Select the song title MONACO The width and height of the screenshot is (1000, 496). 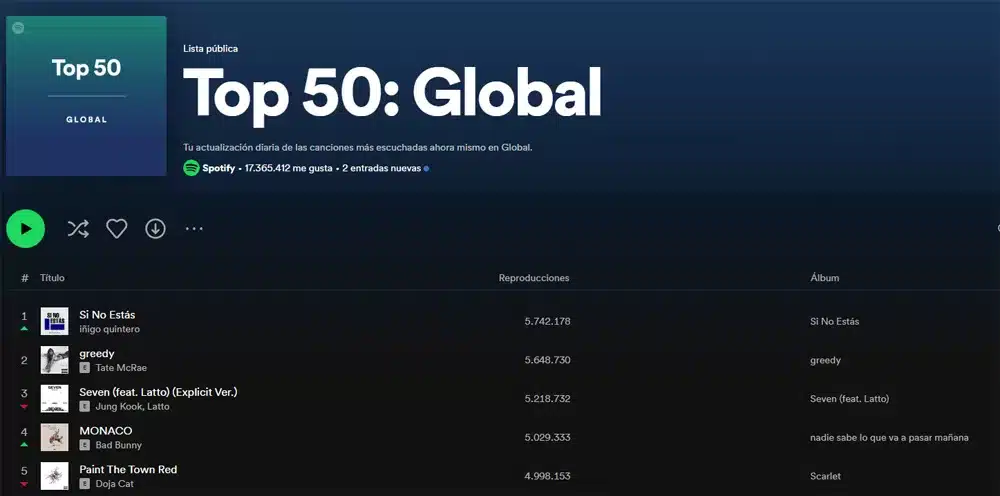click(x=106, y=430)
